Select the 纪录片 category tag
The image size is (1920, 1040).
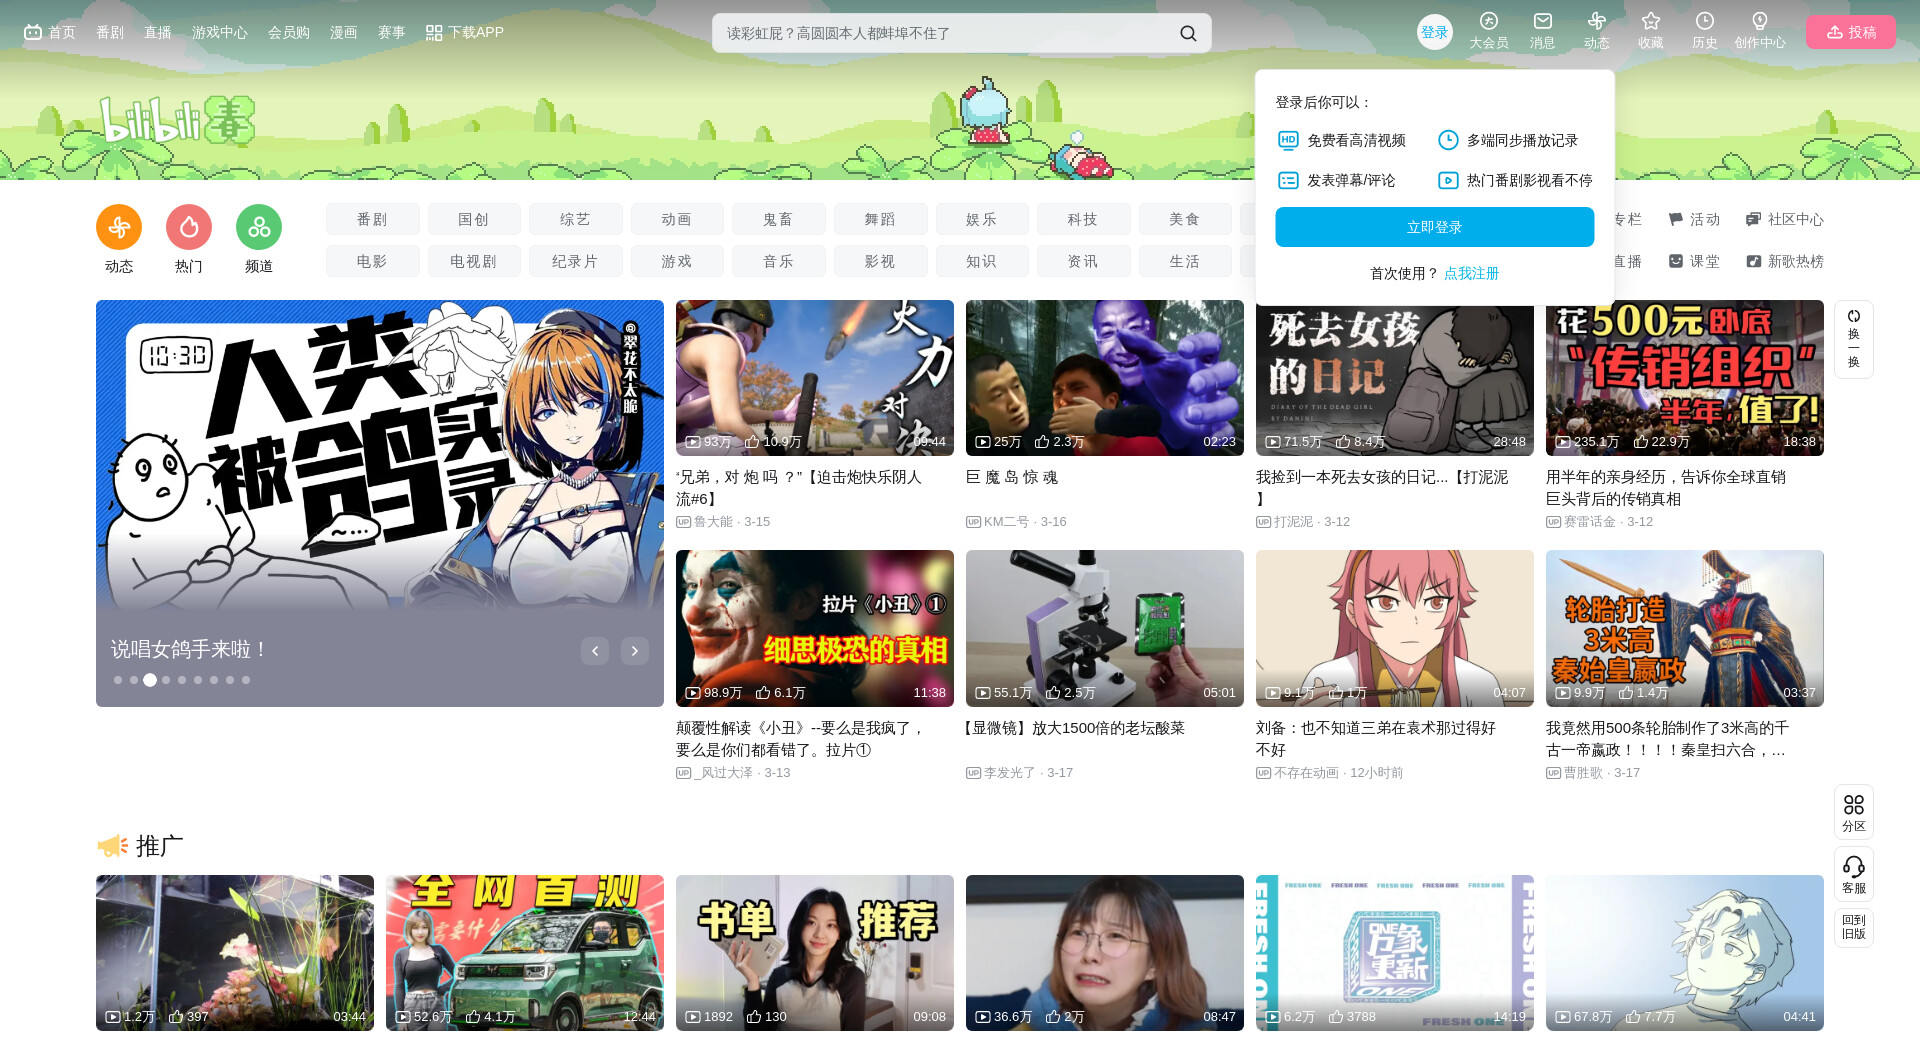click(576, 261)
